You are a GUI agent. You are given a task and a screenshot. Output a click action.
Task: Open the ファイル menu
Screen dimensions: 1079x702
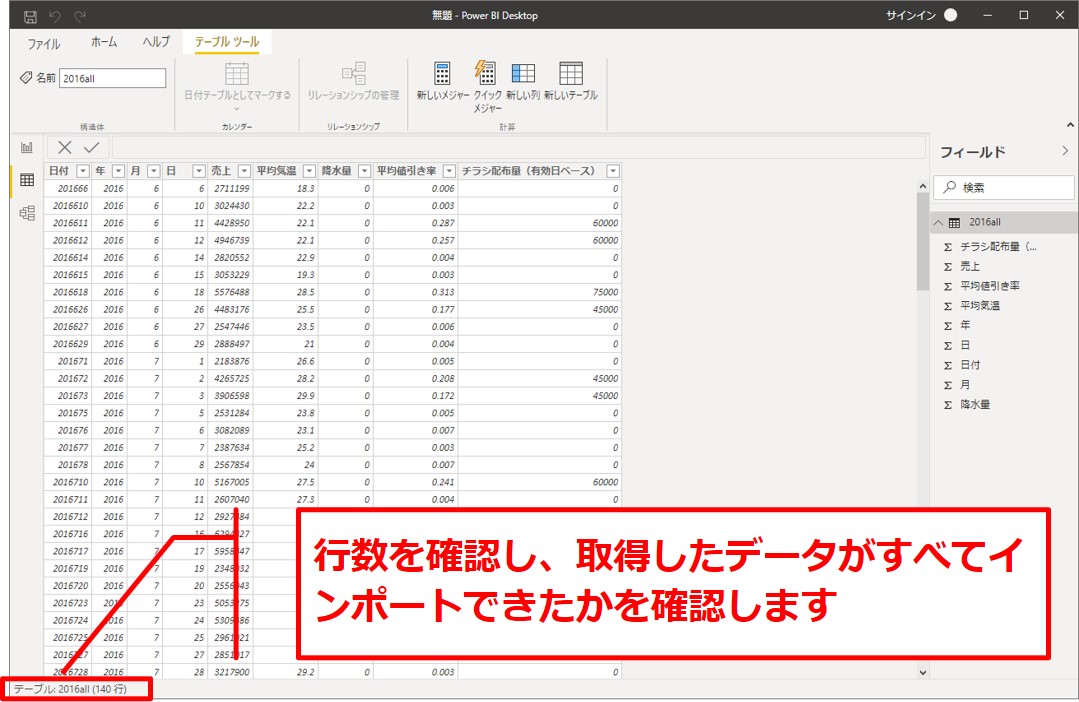point(43,43)
